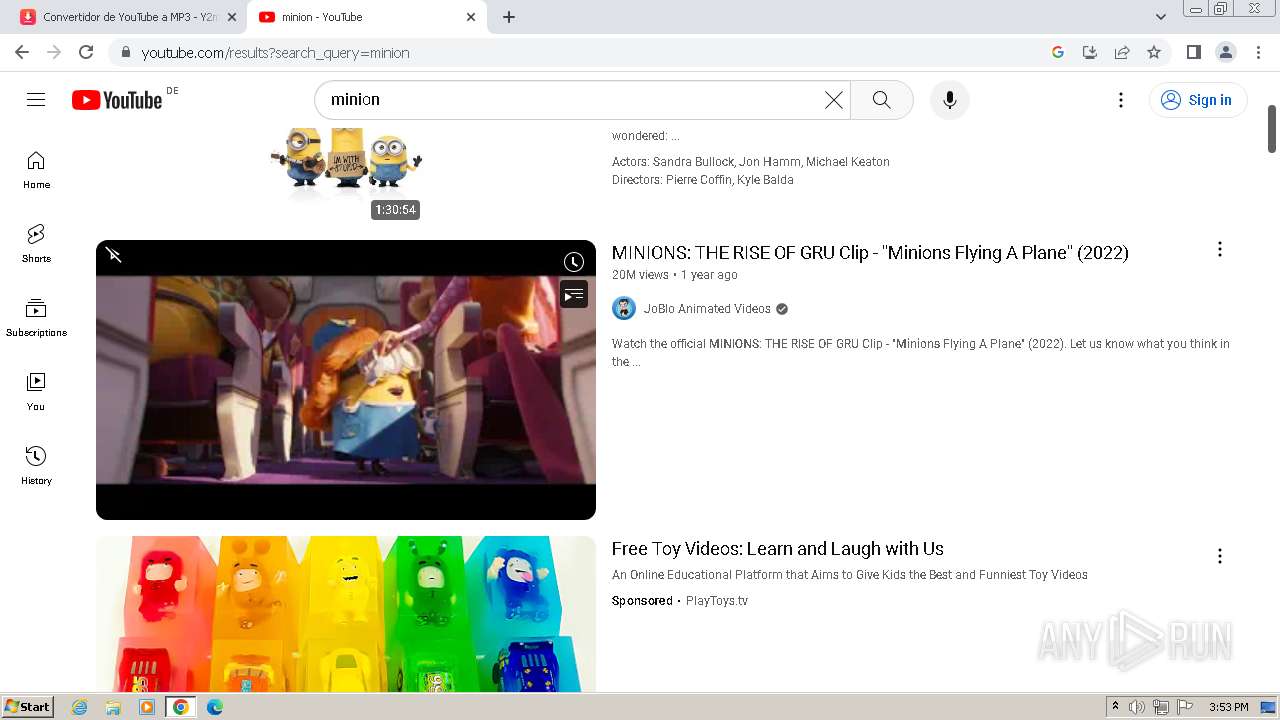Click Actors: Sandra Bullock line

[751, 162]
